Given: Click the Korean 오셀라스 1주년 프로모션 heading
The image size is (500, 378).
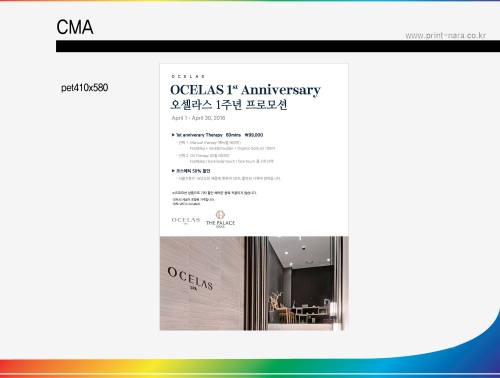Looking at the screenshot, I should (229, 105).
